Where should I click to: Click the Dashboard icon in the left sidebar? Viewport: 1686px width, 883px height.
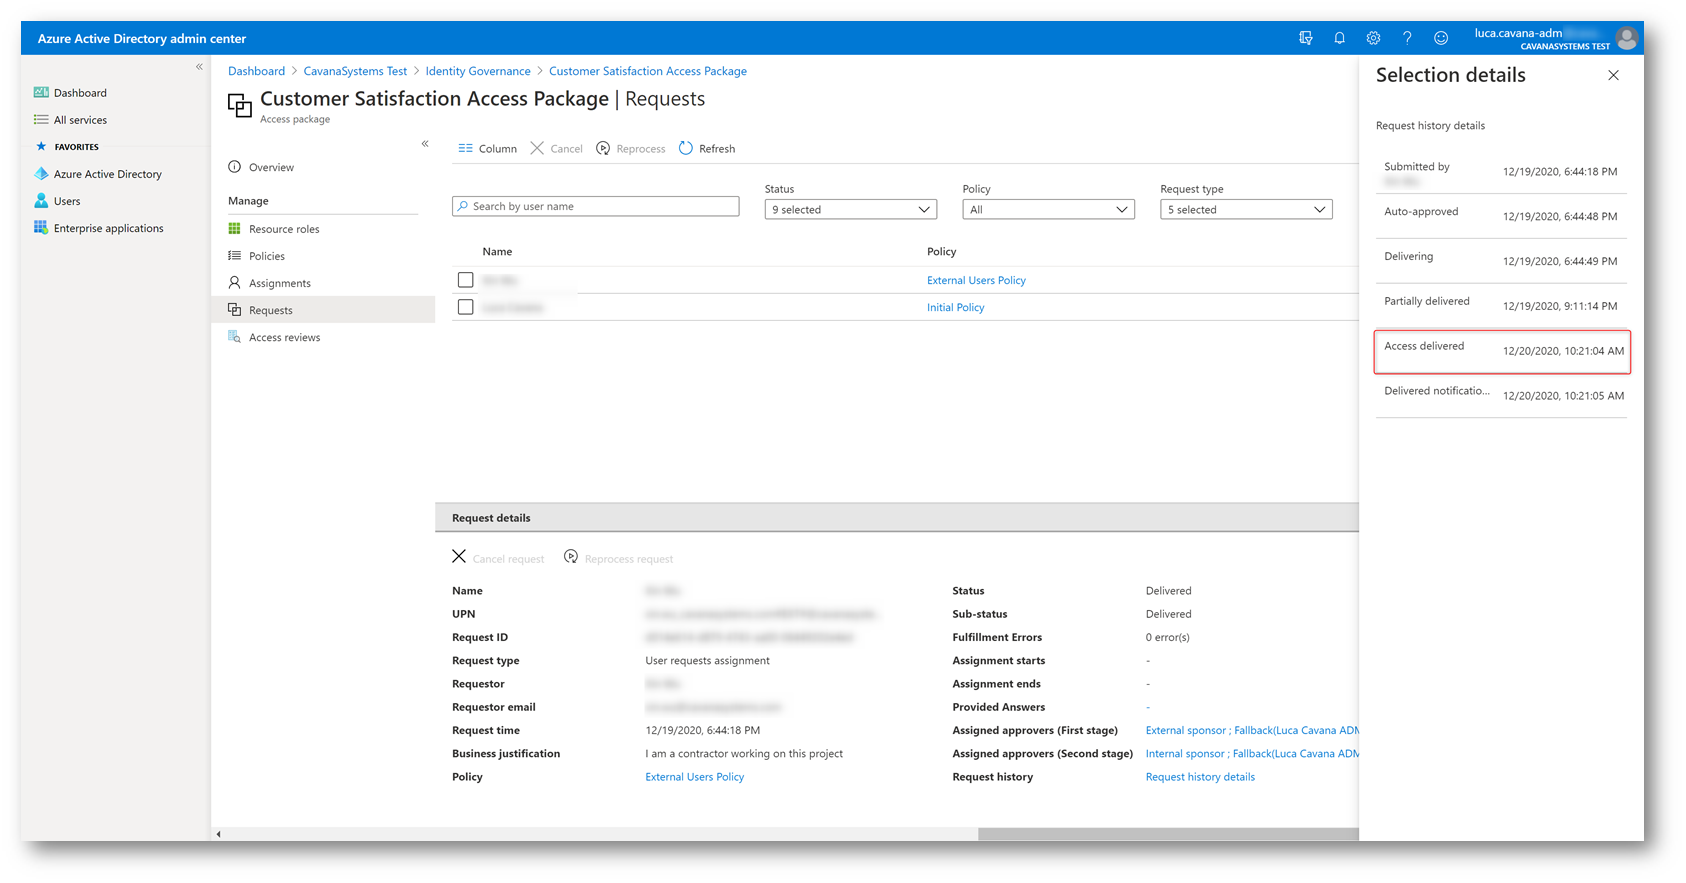[x=41, y=92]
